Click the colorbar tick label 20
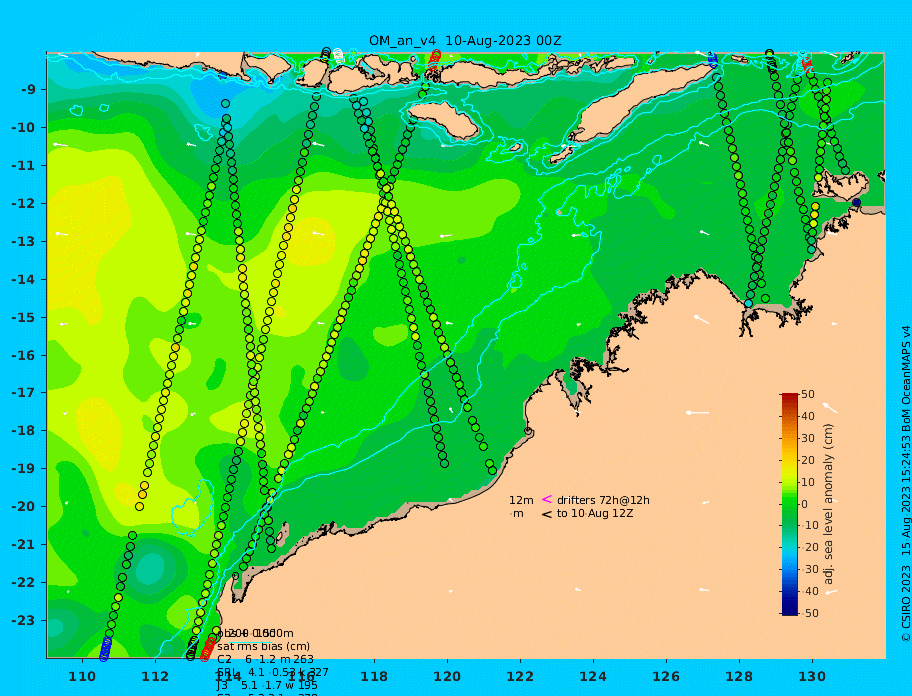912x696 pixels. pos(808,461)
